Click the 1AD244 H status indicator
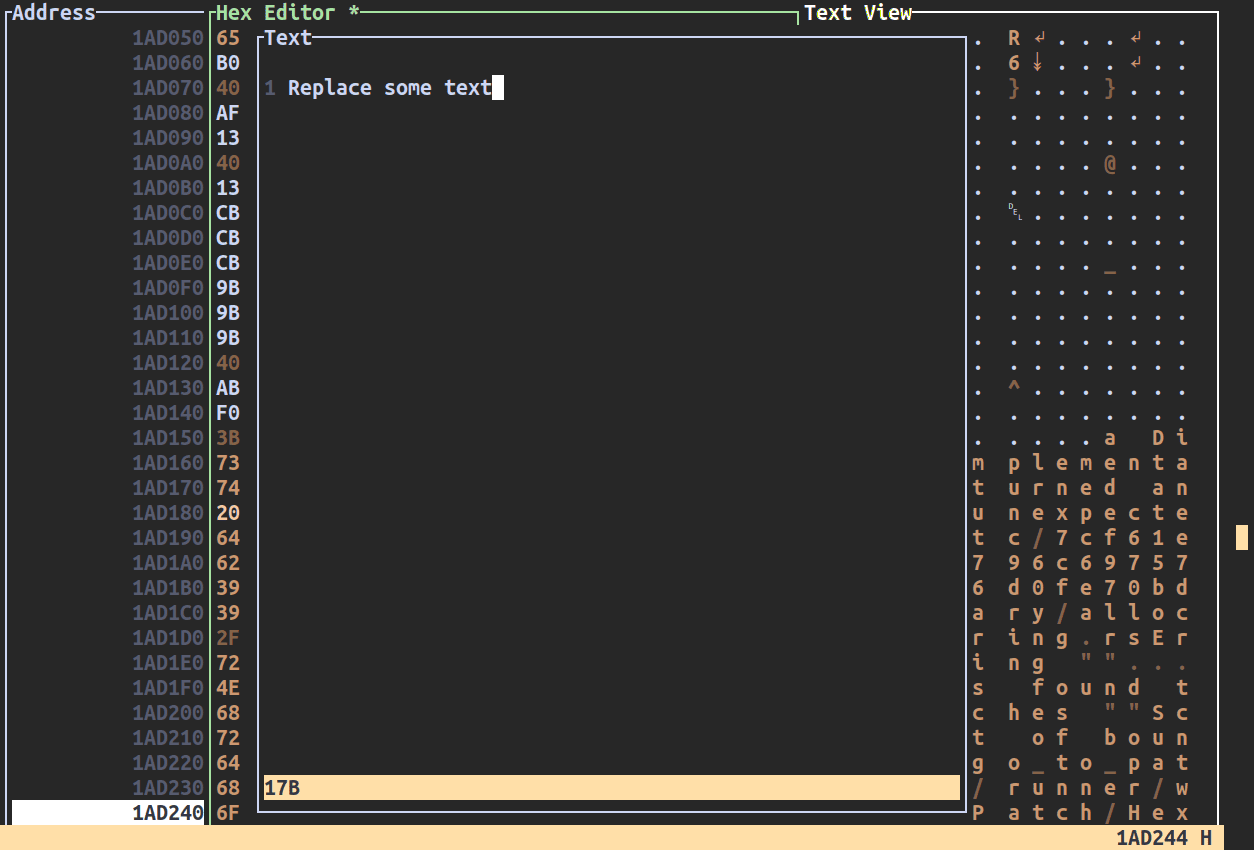Viewport: 1254px width, 850px height. pyautogui.click(x=1163, y=838)
